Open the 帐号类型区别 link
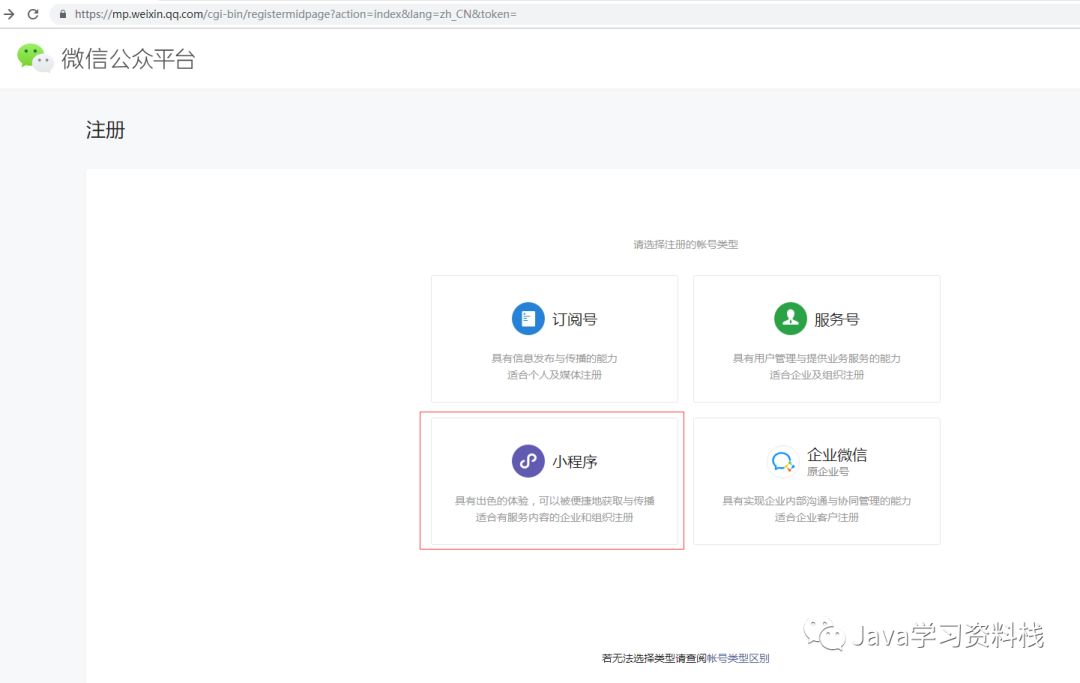The image size is (1080, 683). pyautogui.click(x=738, y=658)
